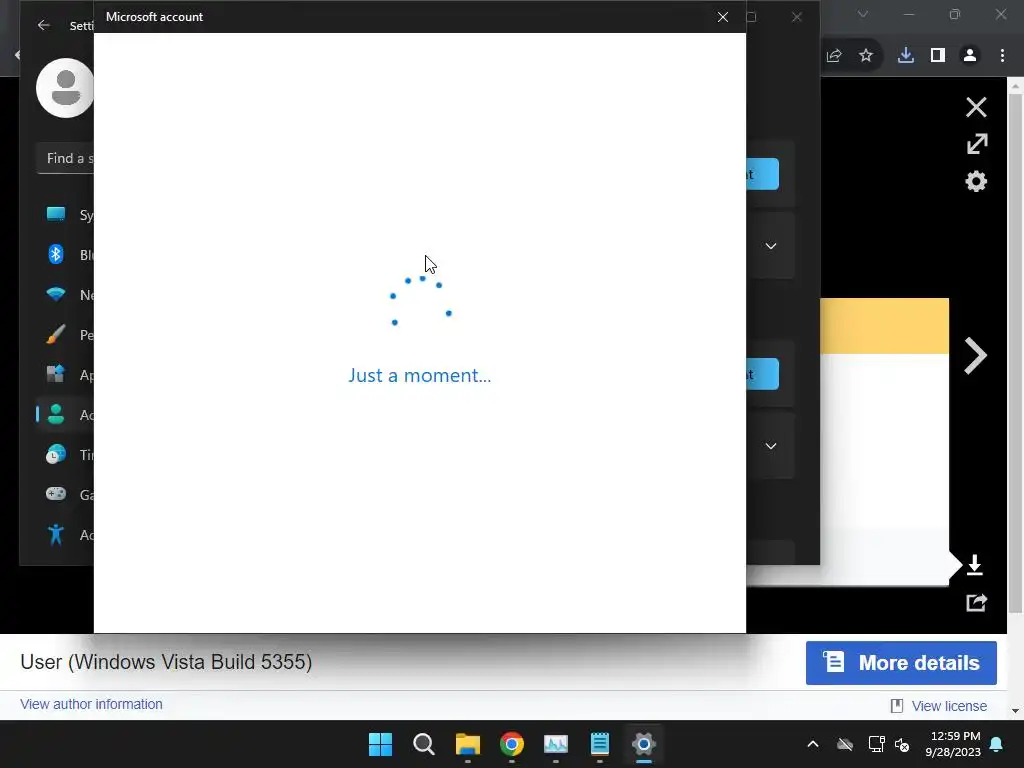Open the View license link
The width and height of the screenshot is (1024, 768).
949,706
